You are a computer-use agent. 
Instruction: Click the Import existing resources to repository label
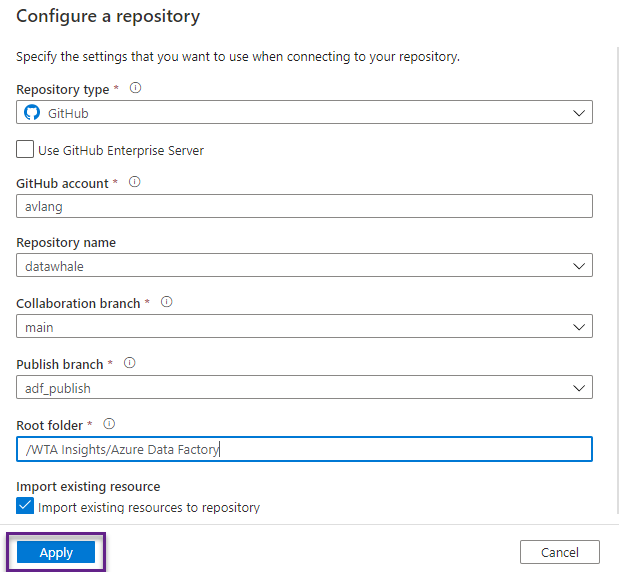(149, 507)
